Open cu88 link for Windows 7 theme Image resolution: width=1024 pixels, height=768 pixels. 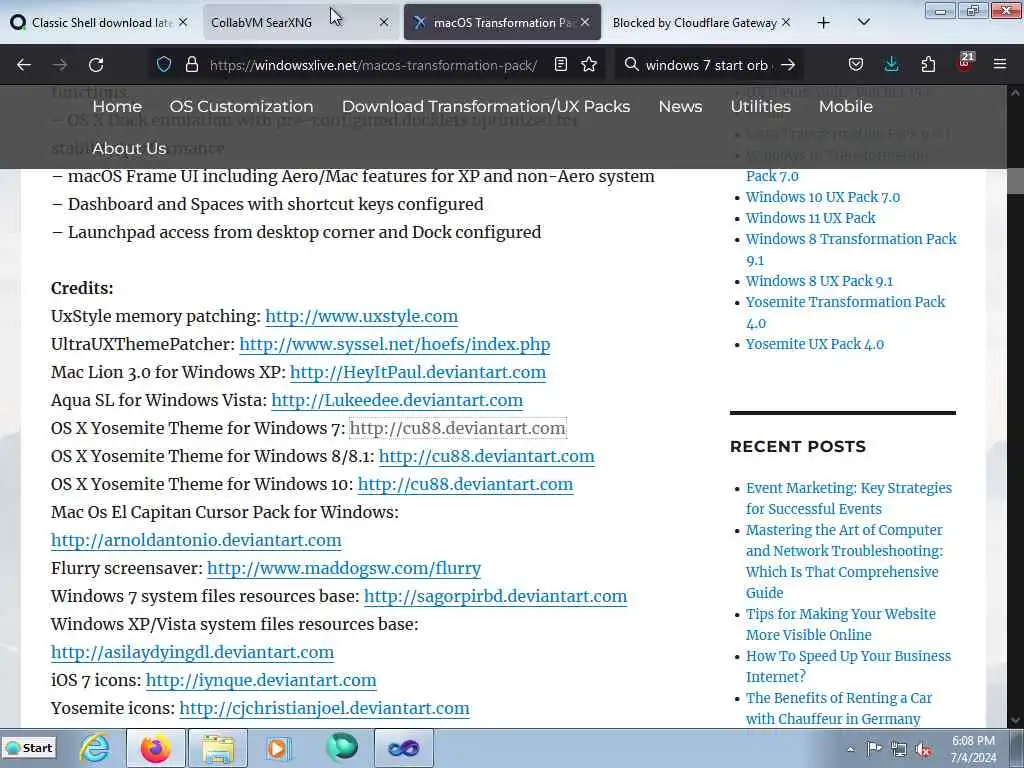click(x=458, y=428)
